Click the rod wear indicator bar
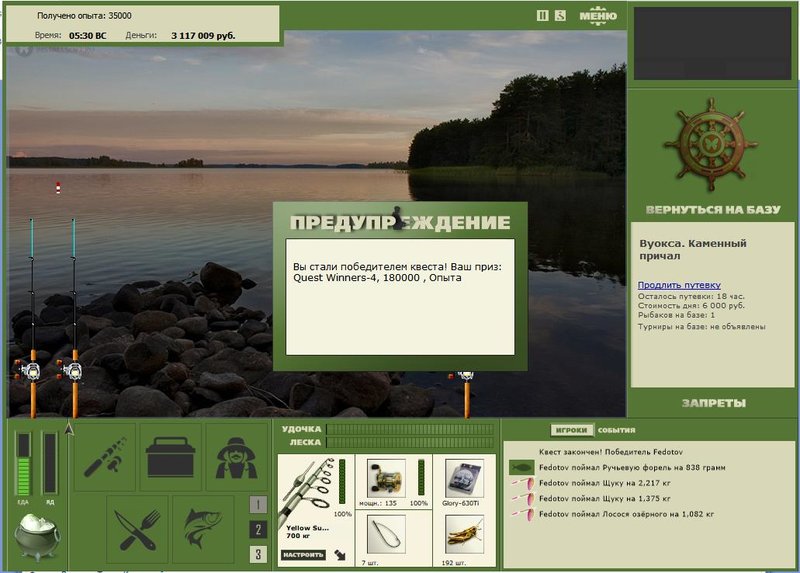 click(x=342, y=482)
